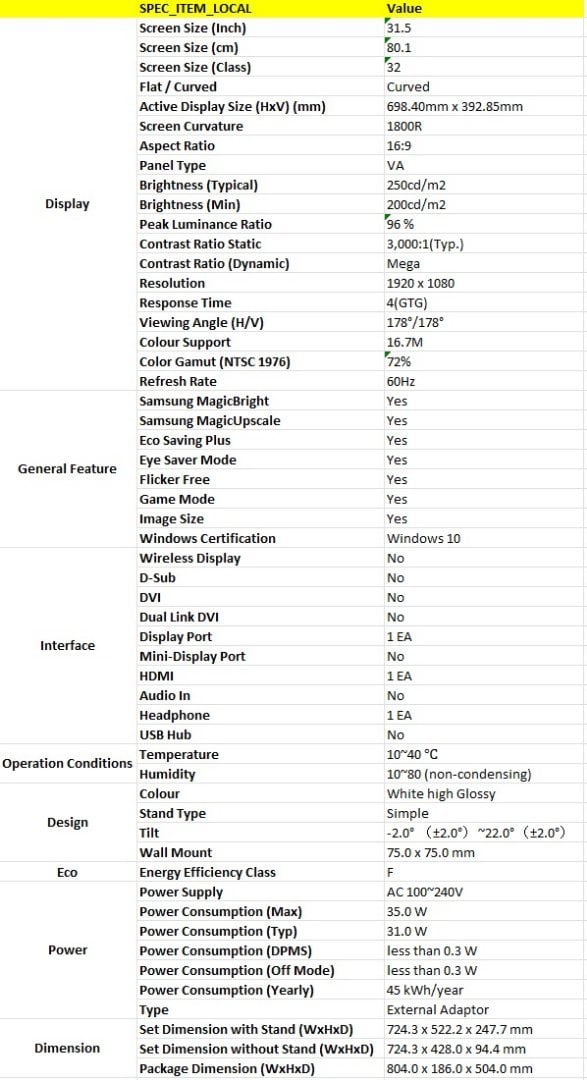Screen dimensions: 587x1080
Task: Click the green marker on 96 % cell
Action: pyautogui.click(x=388, y=218)
